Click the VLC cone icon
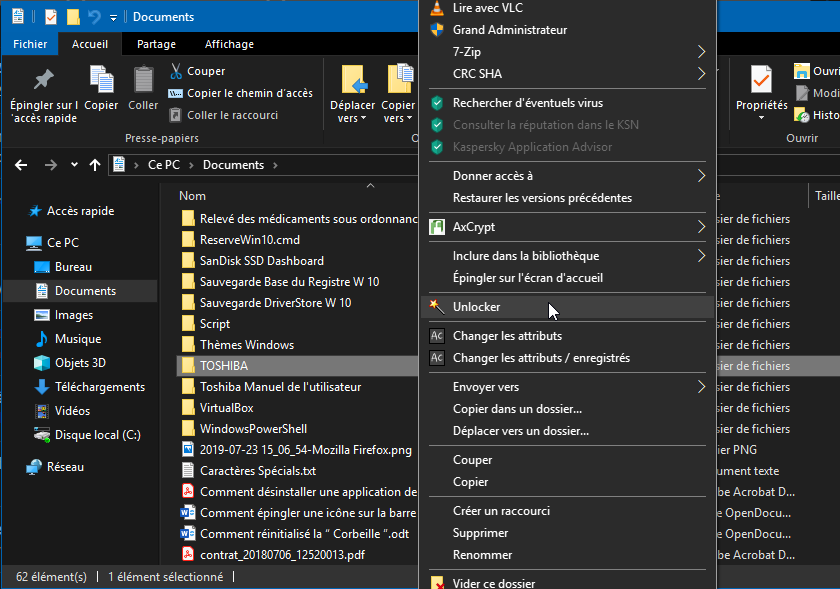This screenshot has height=589, width=840. click(436, 8)
